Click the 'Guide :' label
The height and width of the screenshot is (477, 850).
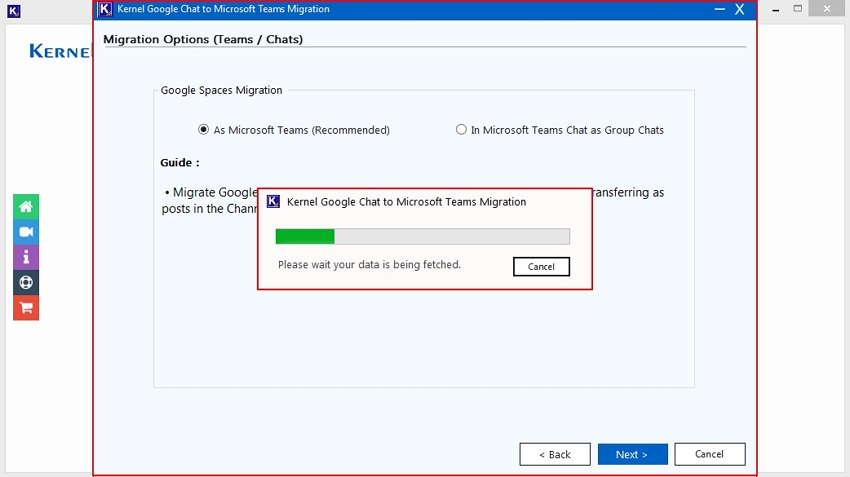[180, 163]
